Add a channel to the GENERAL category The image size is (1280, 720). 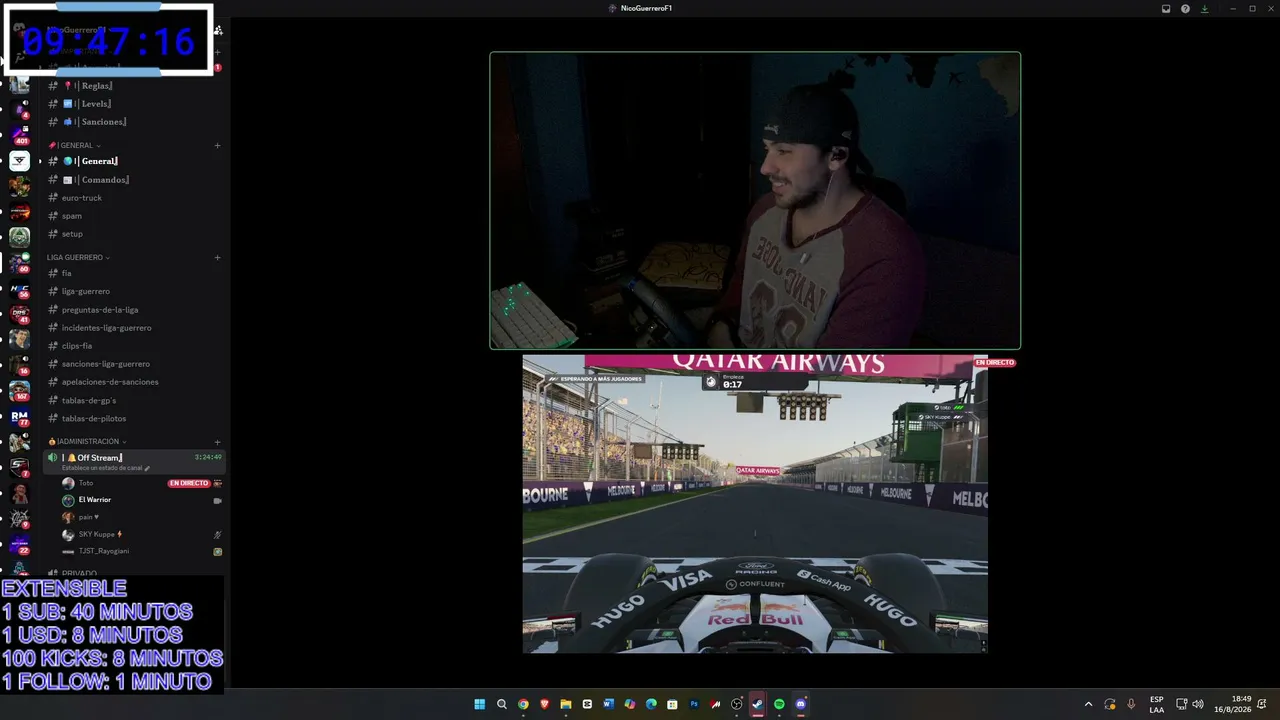pos(217,146)
